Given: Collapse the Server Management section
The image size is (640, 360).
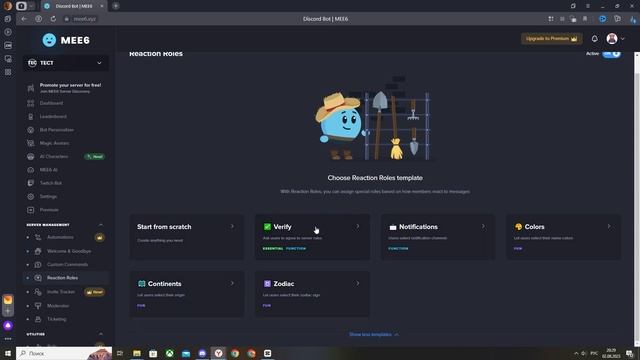Looking at the screenshot, I should (100, 224).
